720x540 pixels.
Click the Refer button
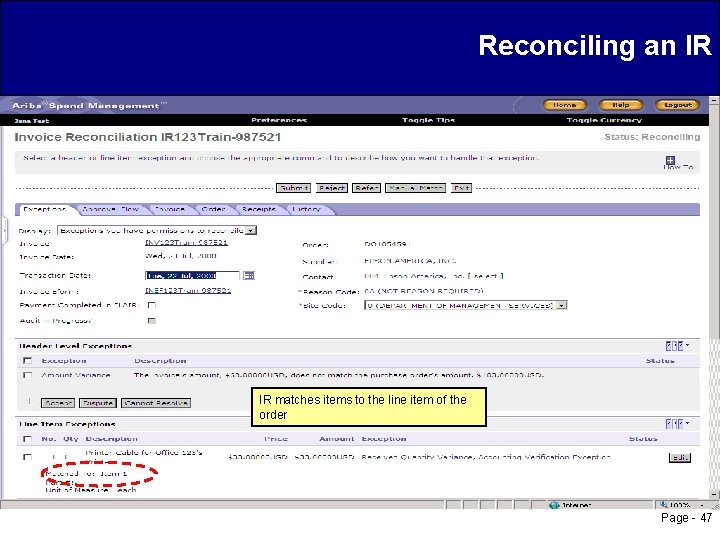[x=366, y=188]
